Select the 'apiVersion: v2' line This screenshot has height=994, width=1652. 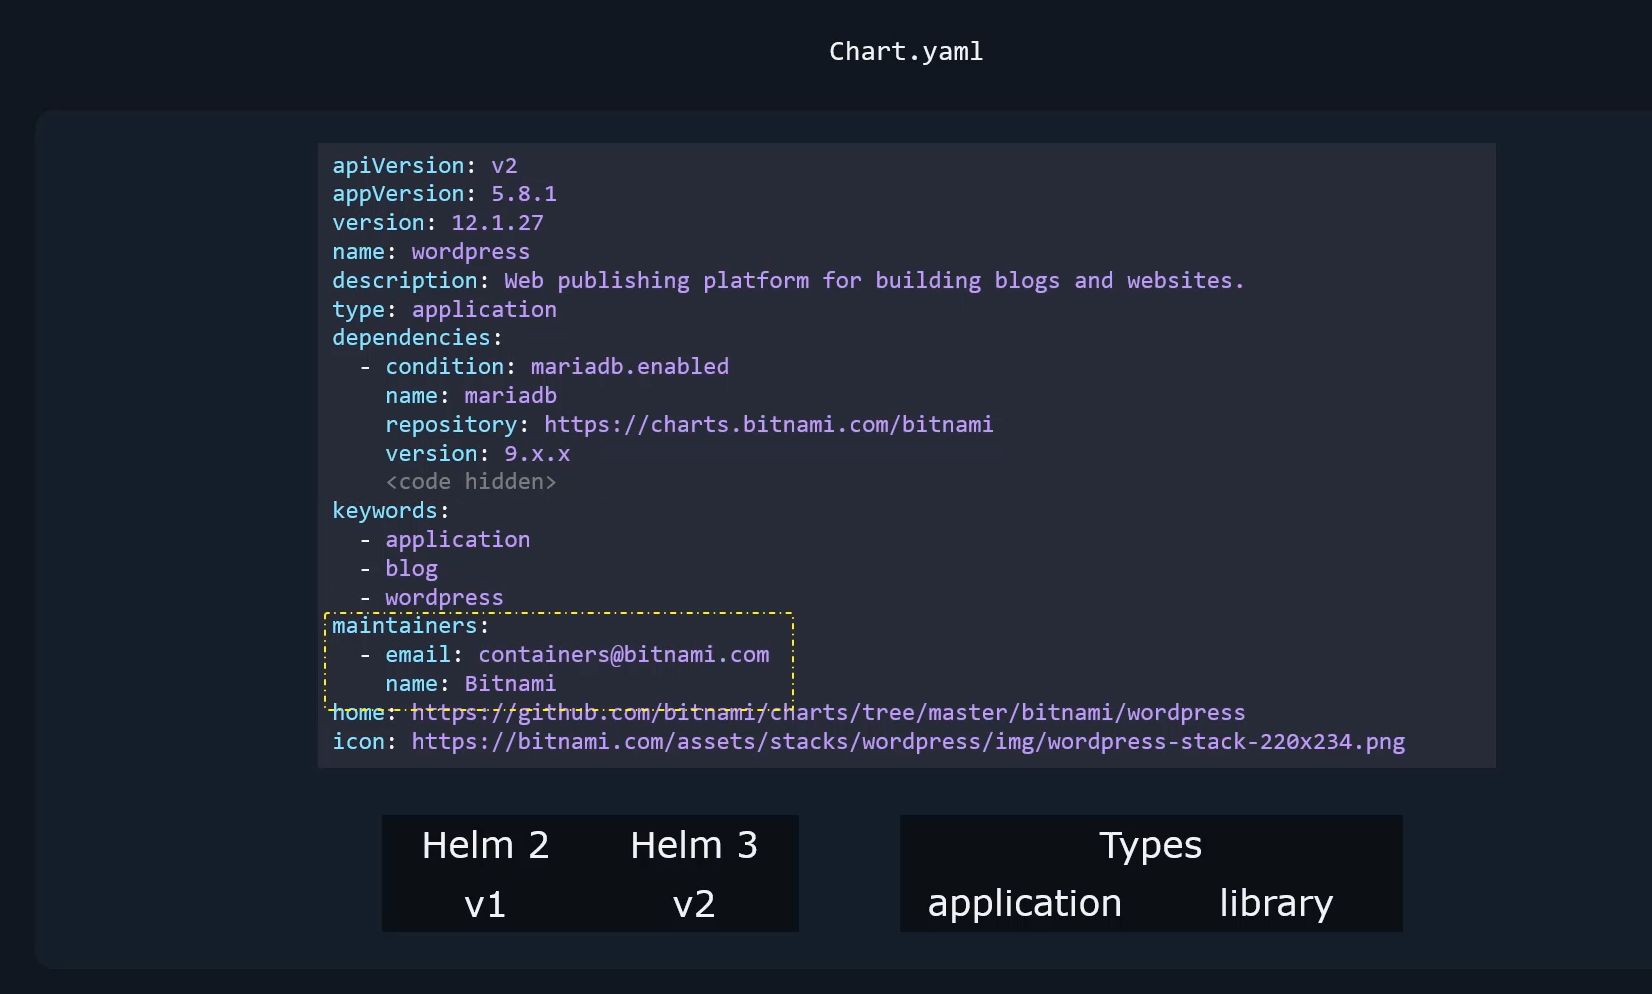coord(425,166)
